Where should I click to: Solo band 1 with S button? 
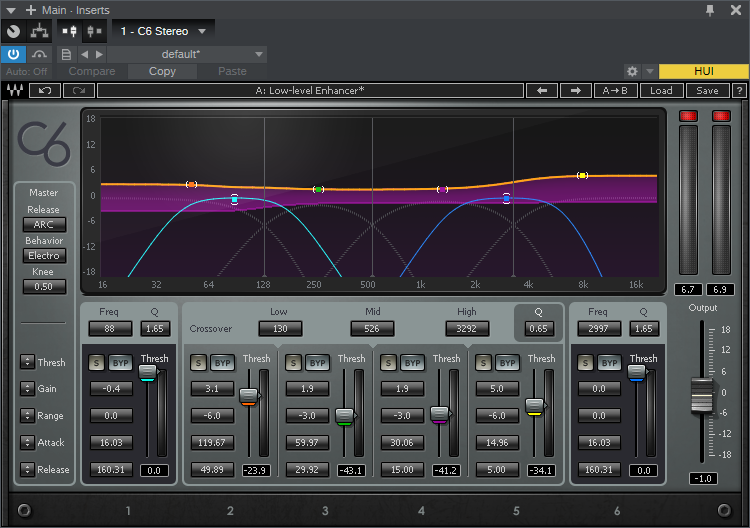96,363
